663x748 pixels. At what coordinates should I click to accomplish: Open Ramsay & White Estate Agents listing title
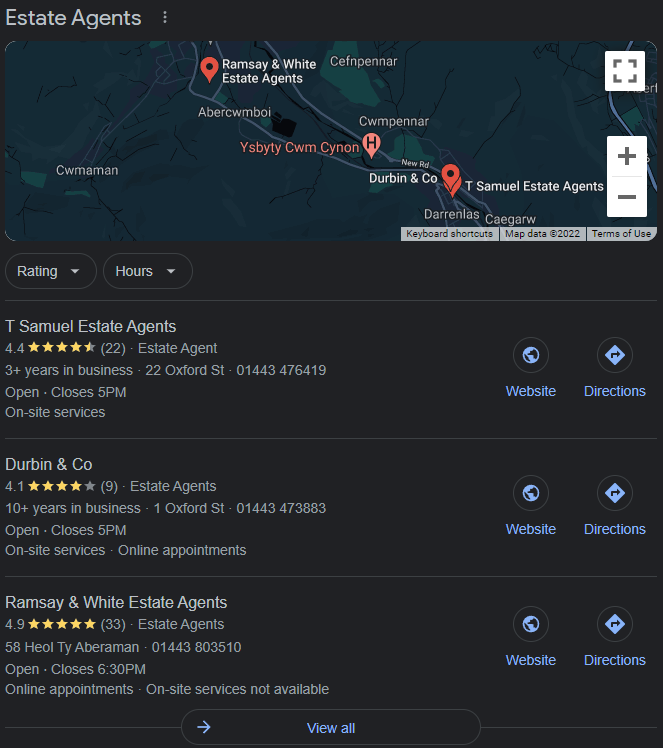click(116, 602)
